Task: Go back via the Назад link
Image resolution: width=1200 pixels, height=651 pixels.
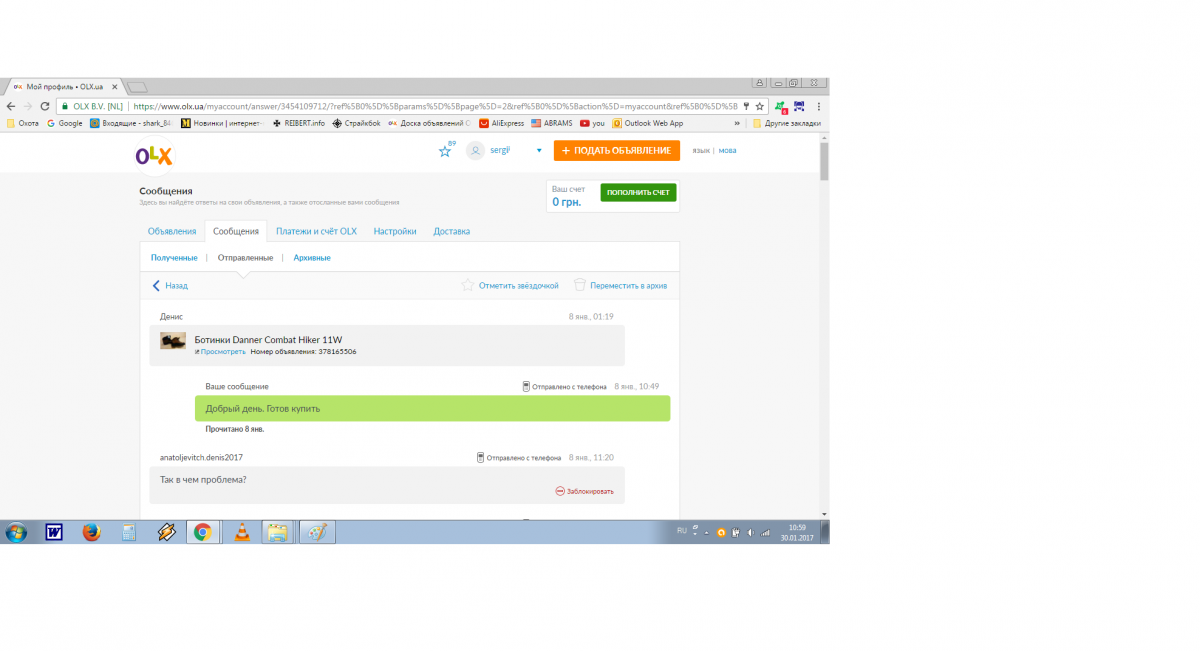Action: [x=170, y=285]
